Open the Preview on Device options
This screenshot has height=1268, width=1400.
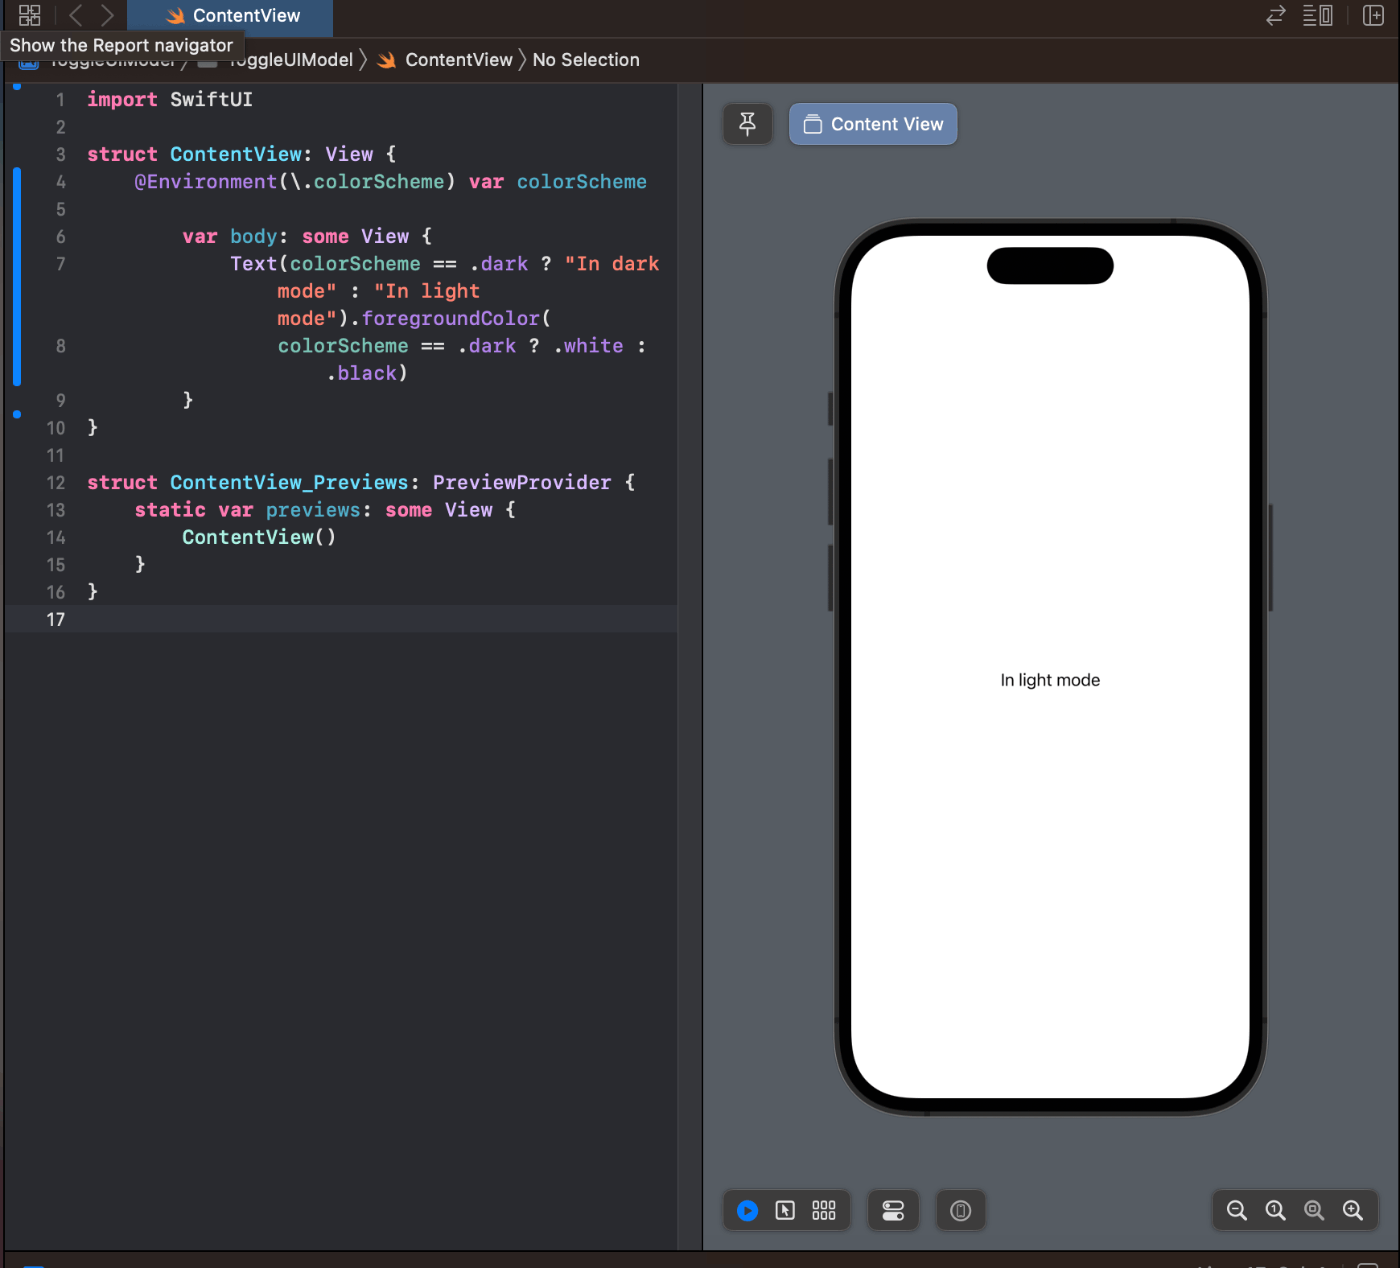(961, 1211)
